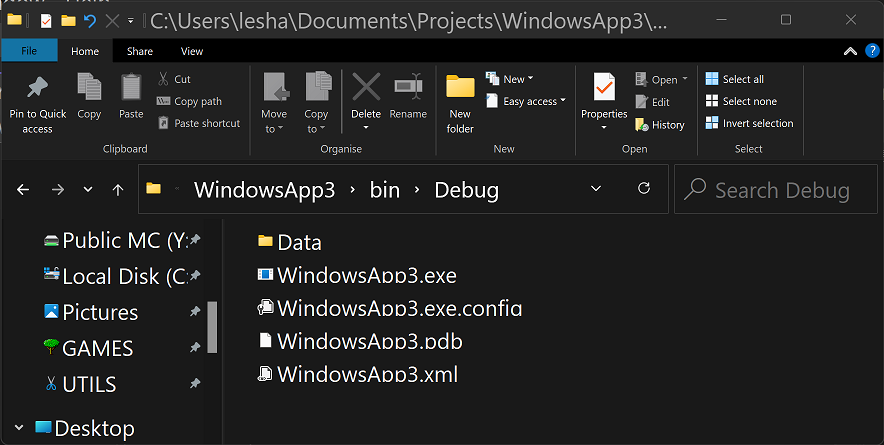Open recent locations dropdown arrow

(88, 190)
